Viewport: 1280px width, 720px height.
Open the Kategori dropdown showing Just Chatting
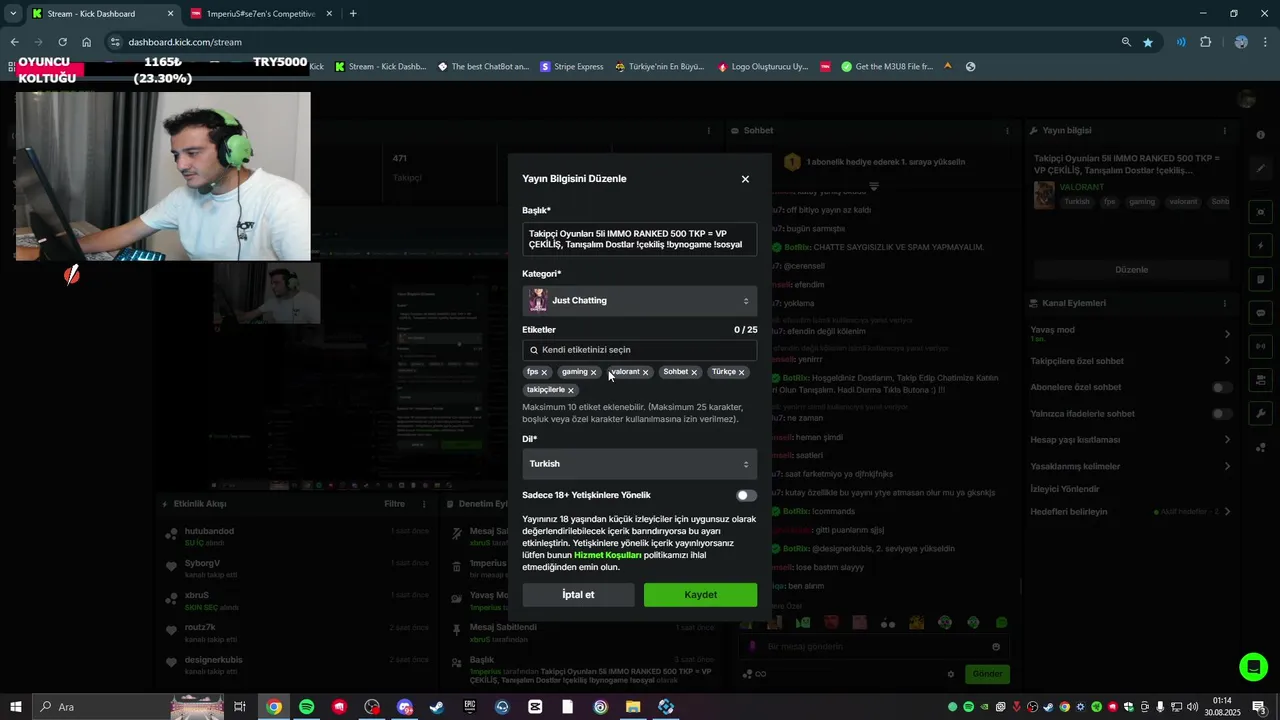[639, 301]
